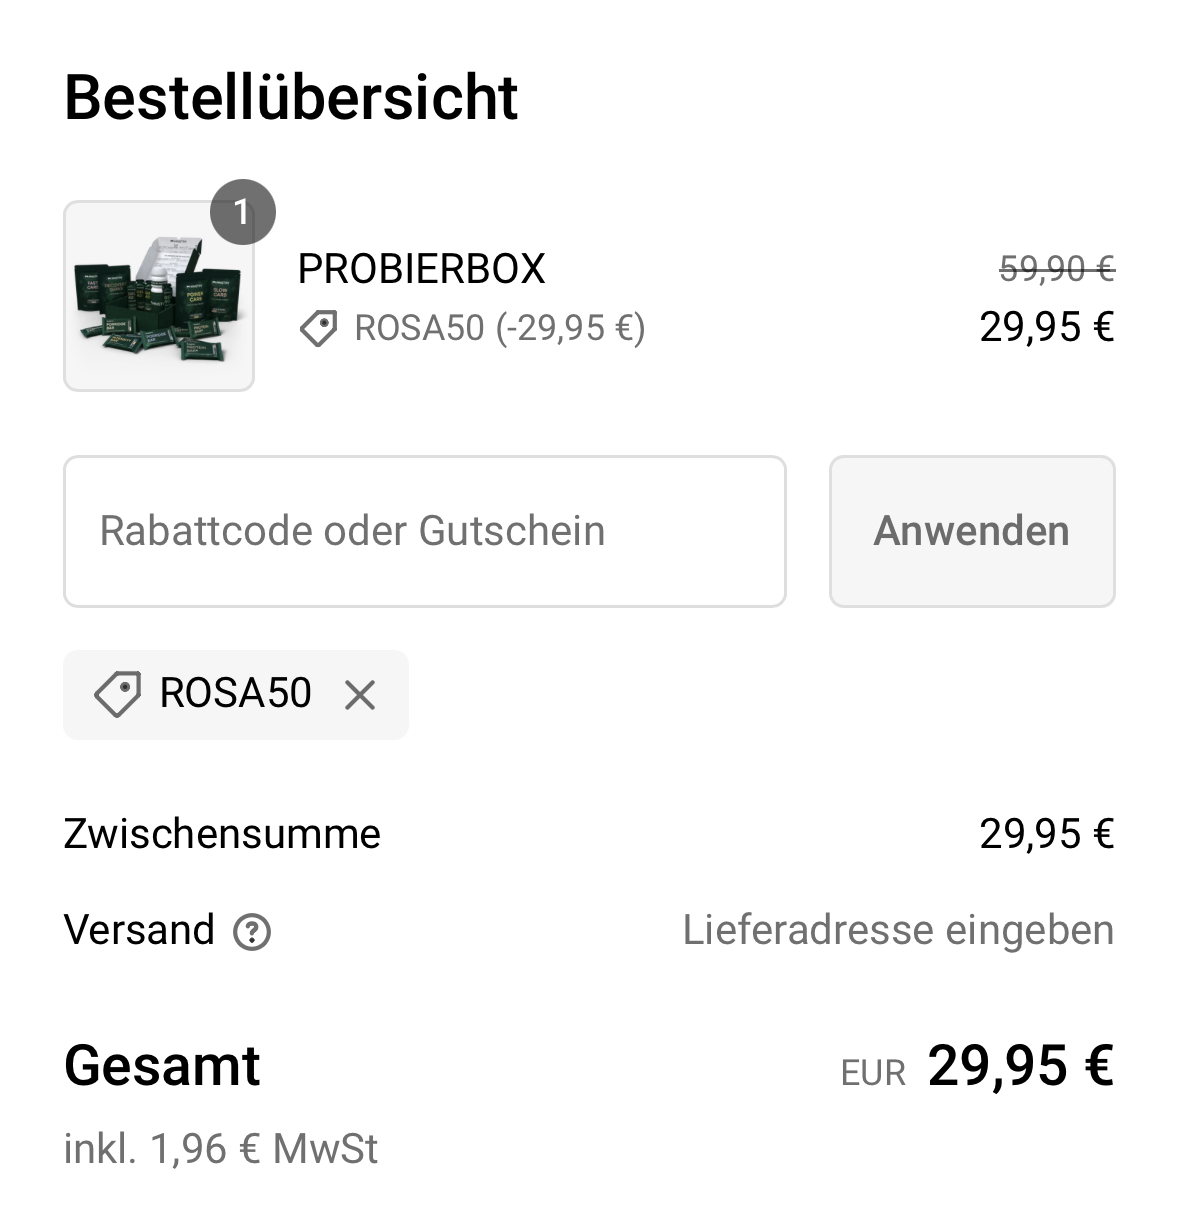Click the Zwischensumme amount 29,95 €
The image size is (1179, 1209).
coord(1046,833)
